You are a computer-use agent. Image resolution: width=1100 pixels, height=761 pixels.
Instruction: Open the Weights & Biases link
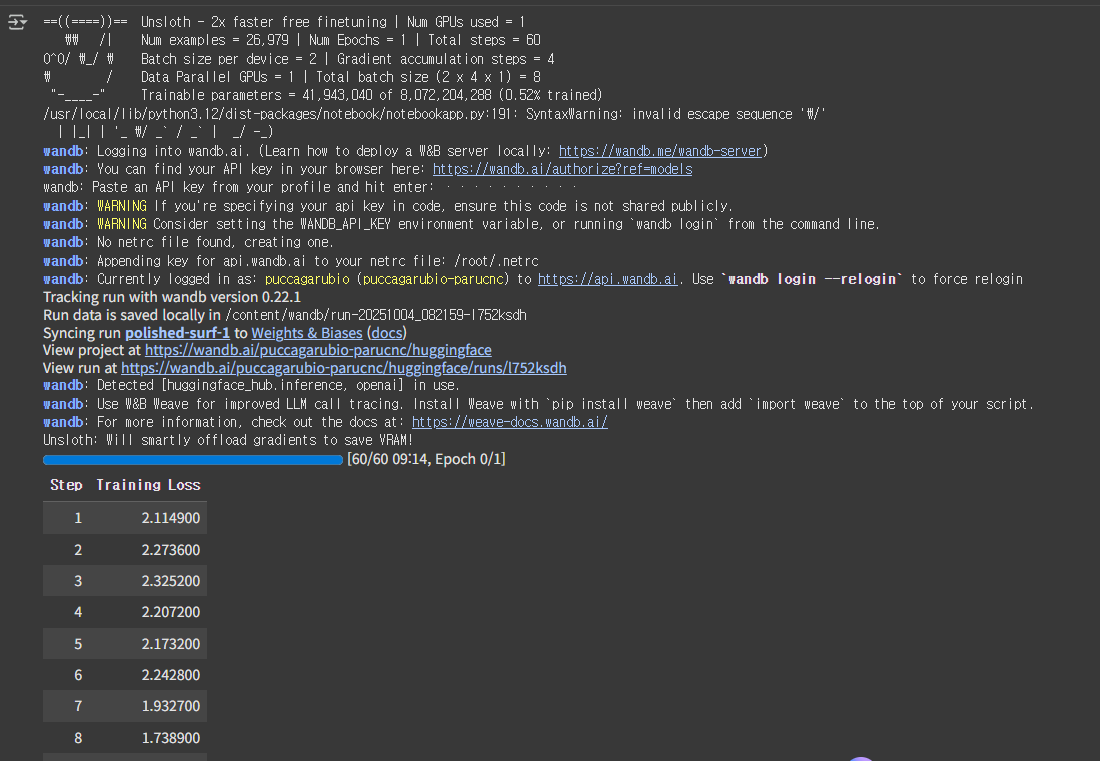point(307,332)
